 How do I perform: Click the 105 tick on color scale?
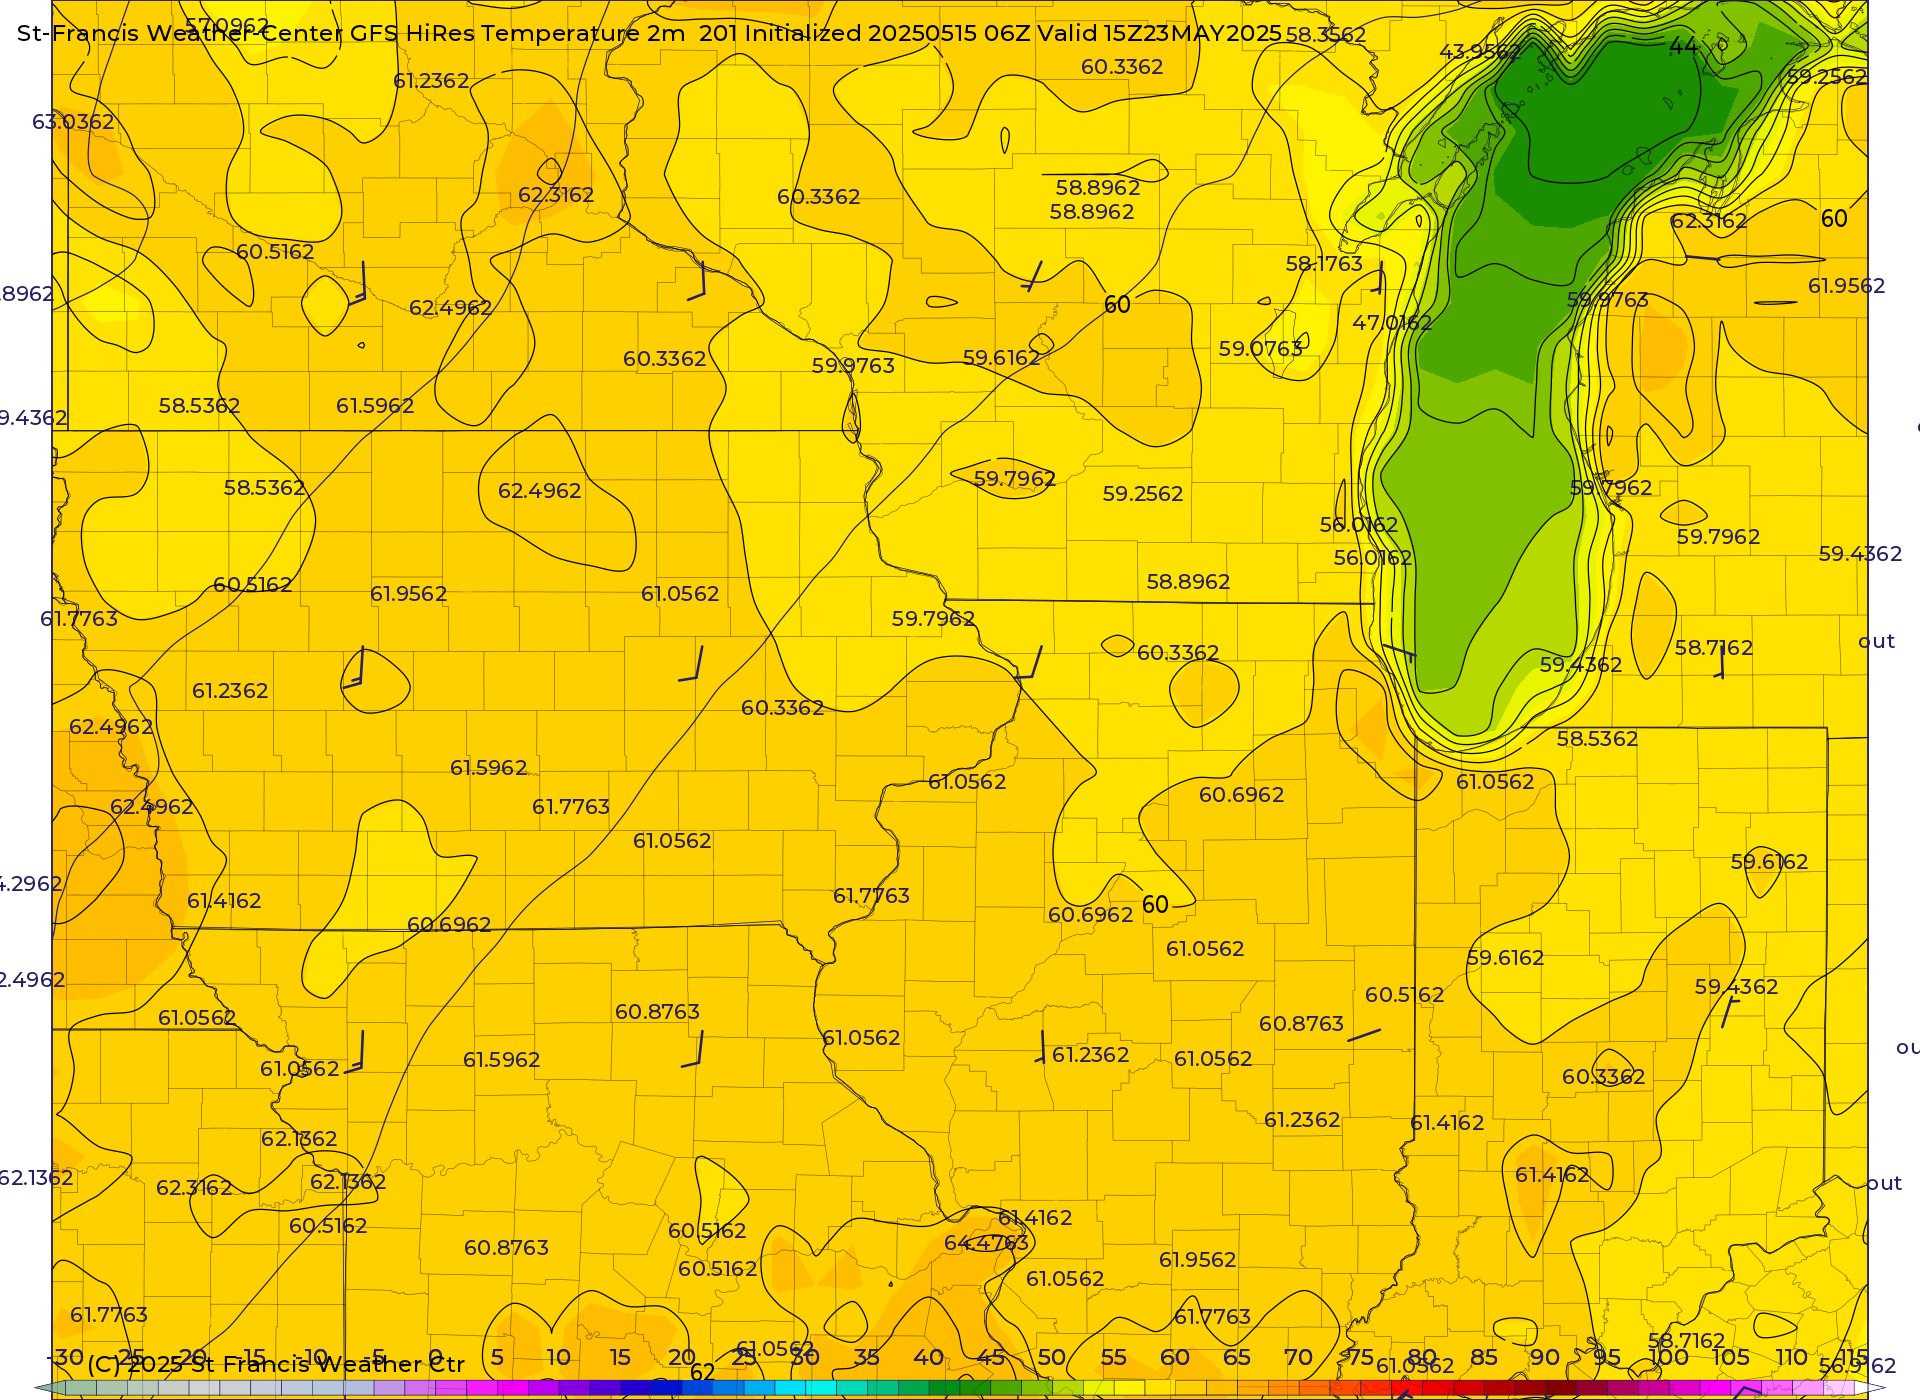[1730, 1357]
